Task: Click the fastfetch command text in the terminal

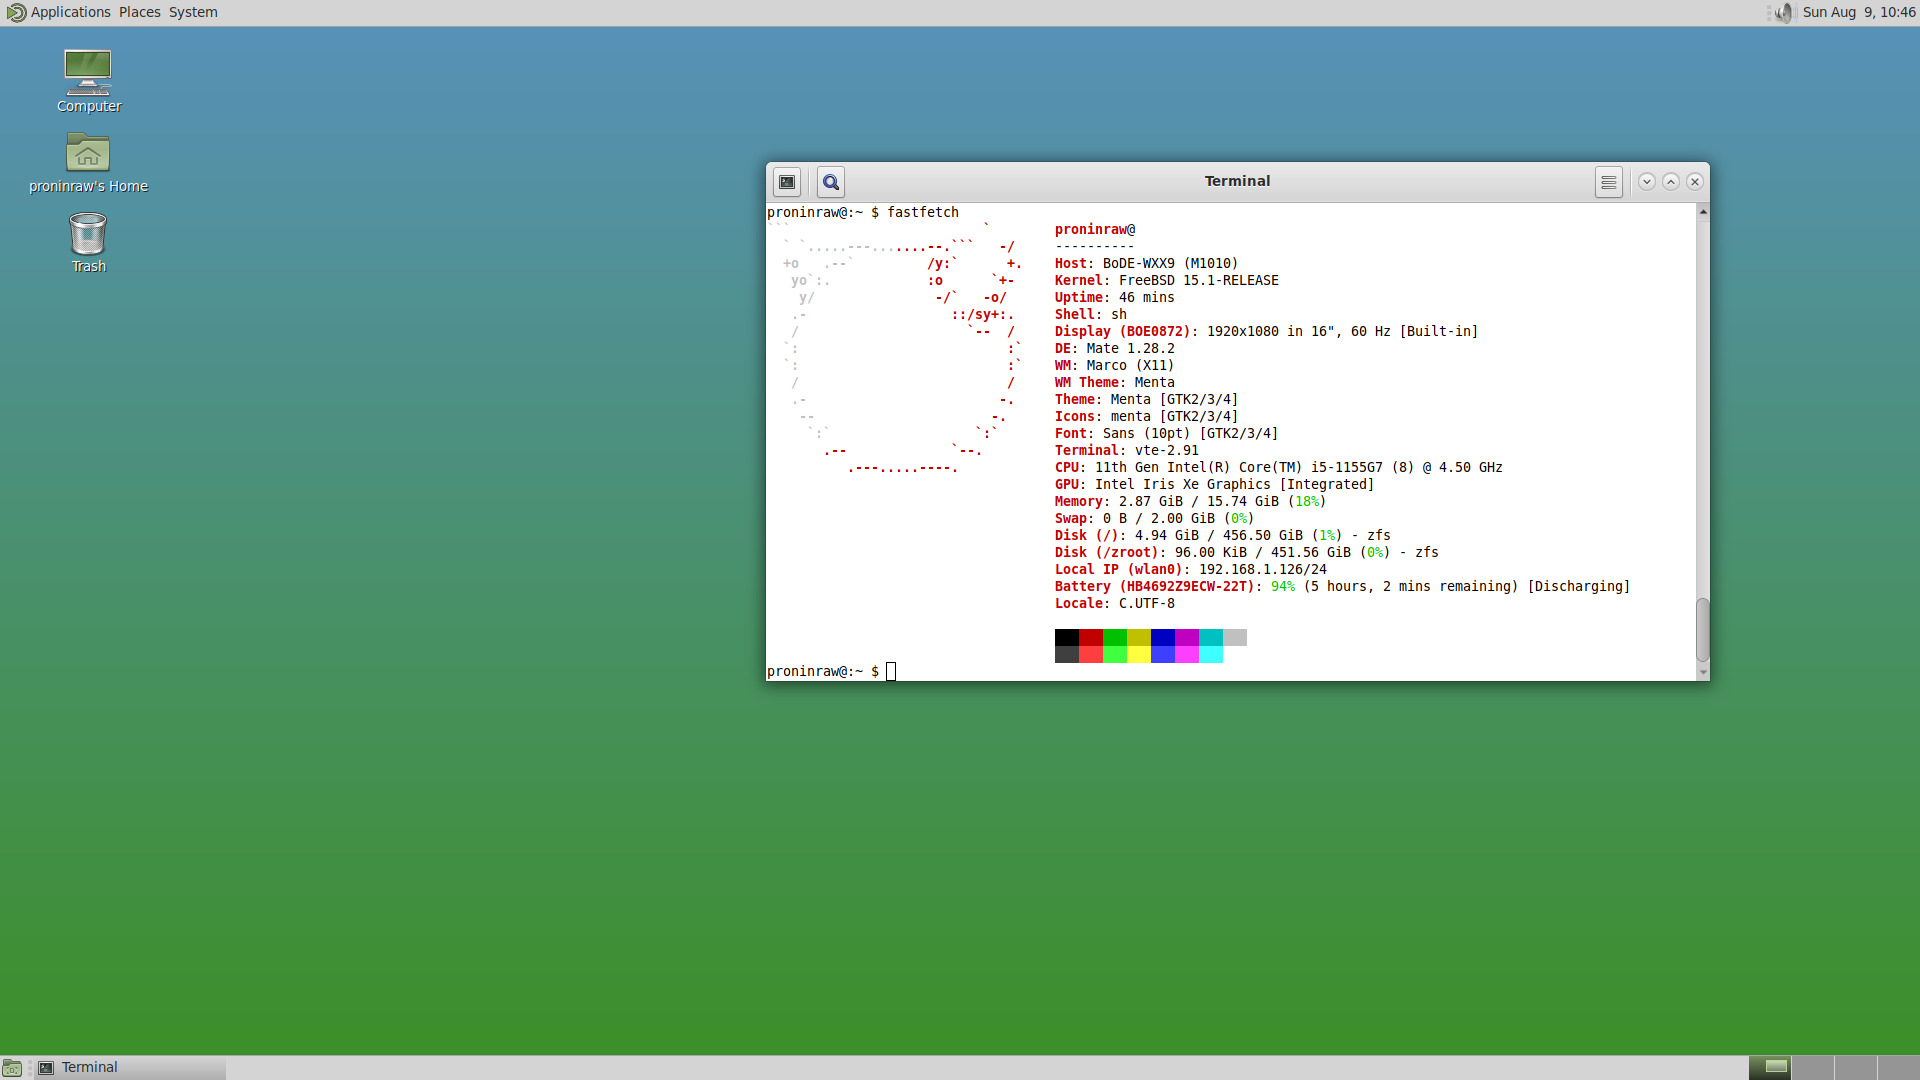Action: point(923,212)
